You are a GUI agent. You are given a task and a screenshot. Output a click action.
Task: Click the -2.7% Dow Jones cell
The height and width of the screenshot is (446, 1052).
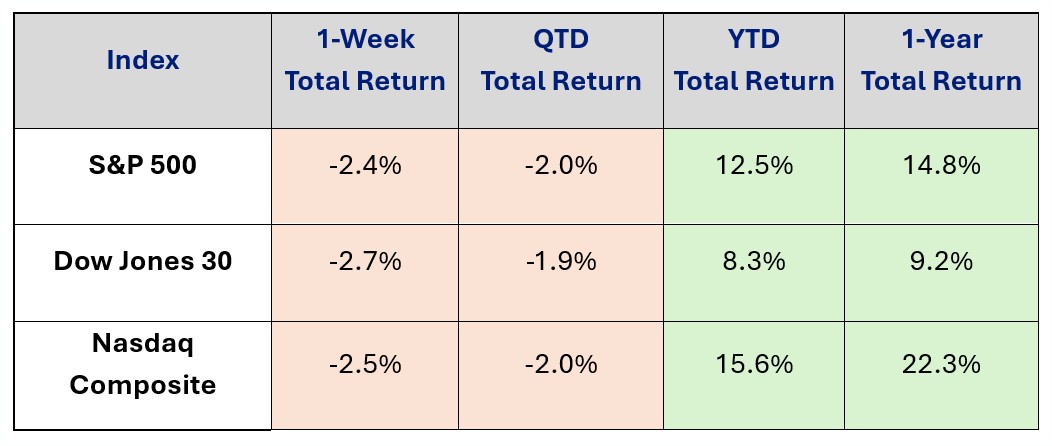(365, 261)
